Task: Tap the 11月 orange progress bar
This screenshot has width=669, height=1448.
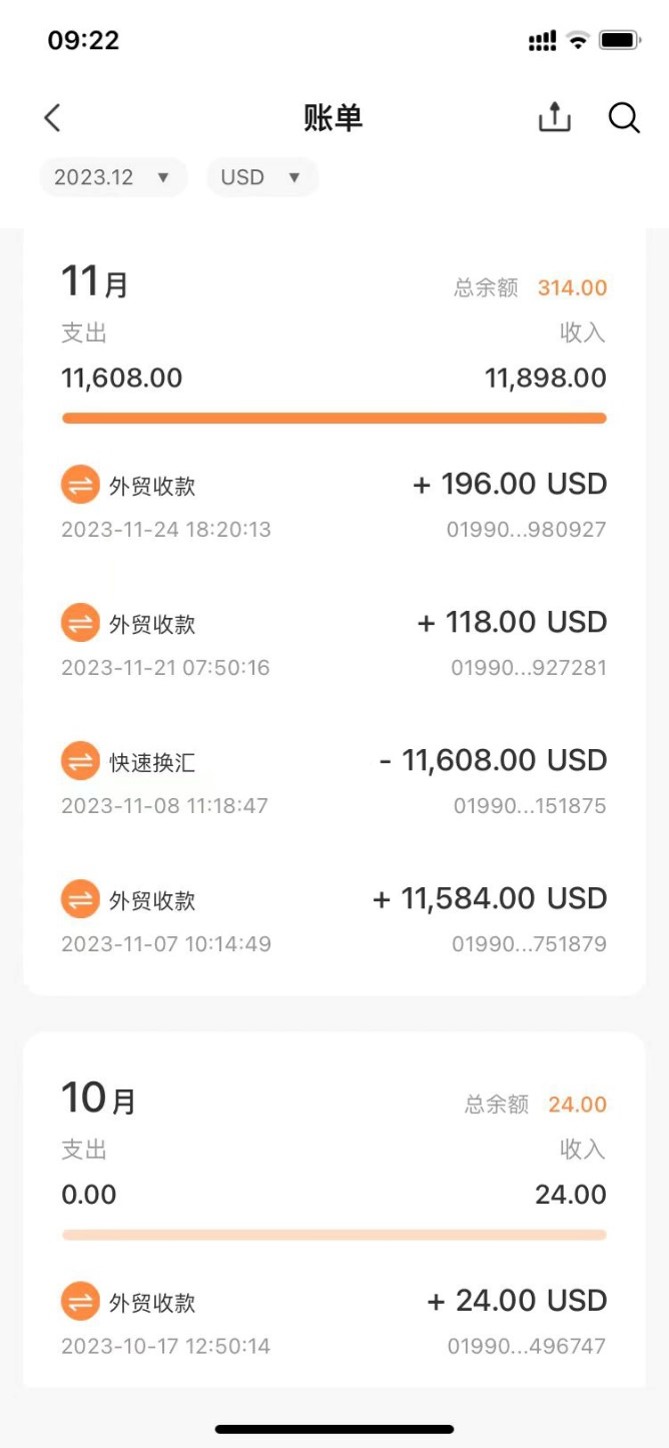Action: coord(334,418)
